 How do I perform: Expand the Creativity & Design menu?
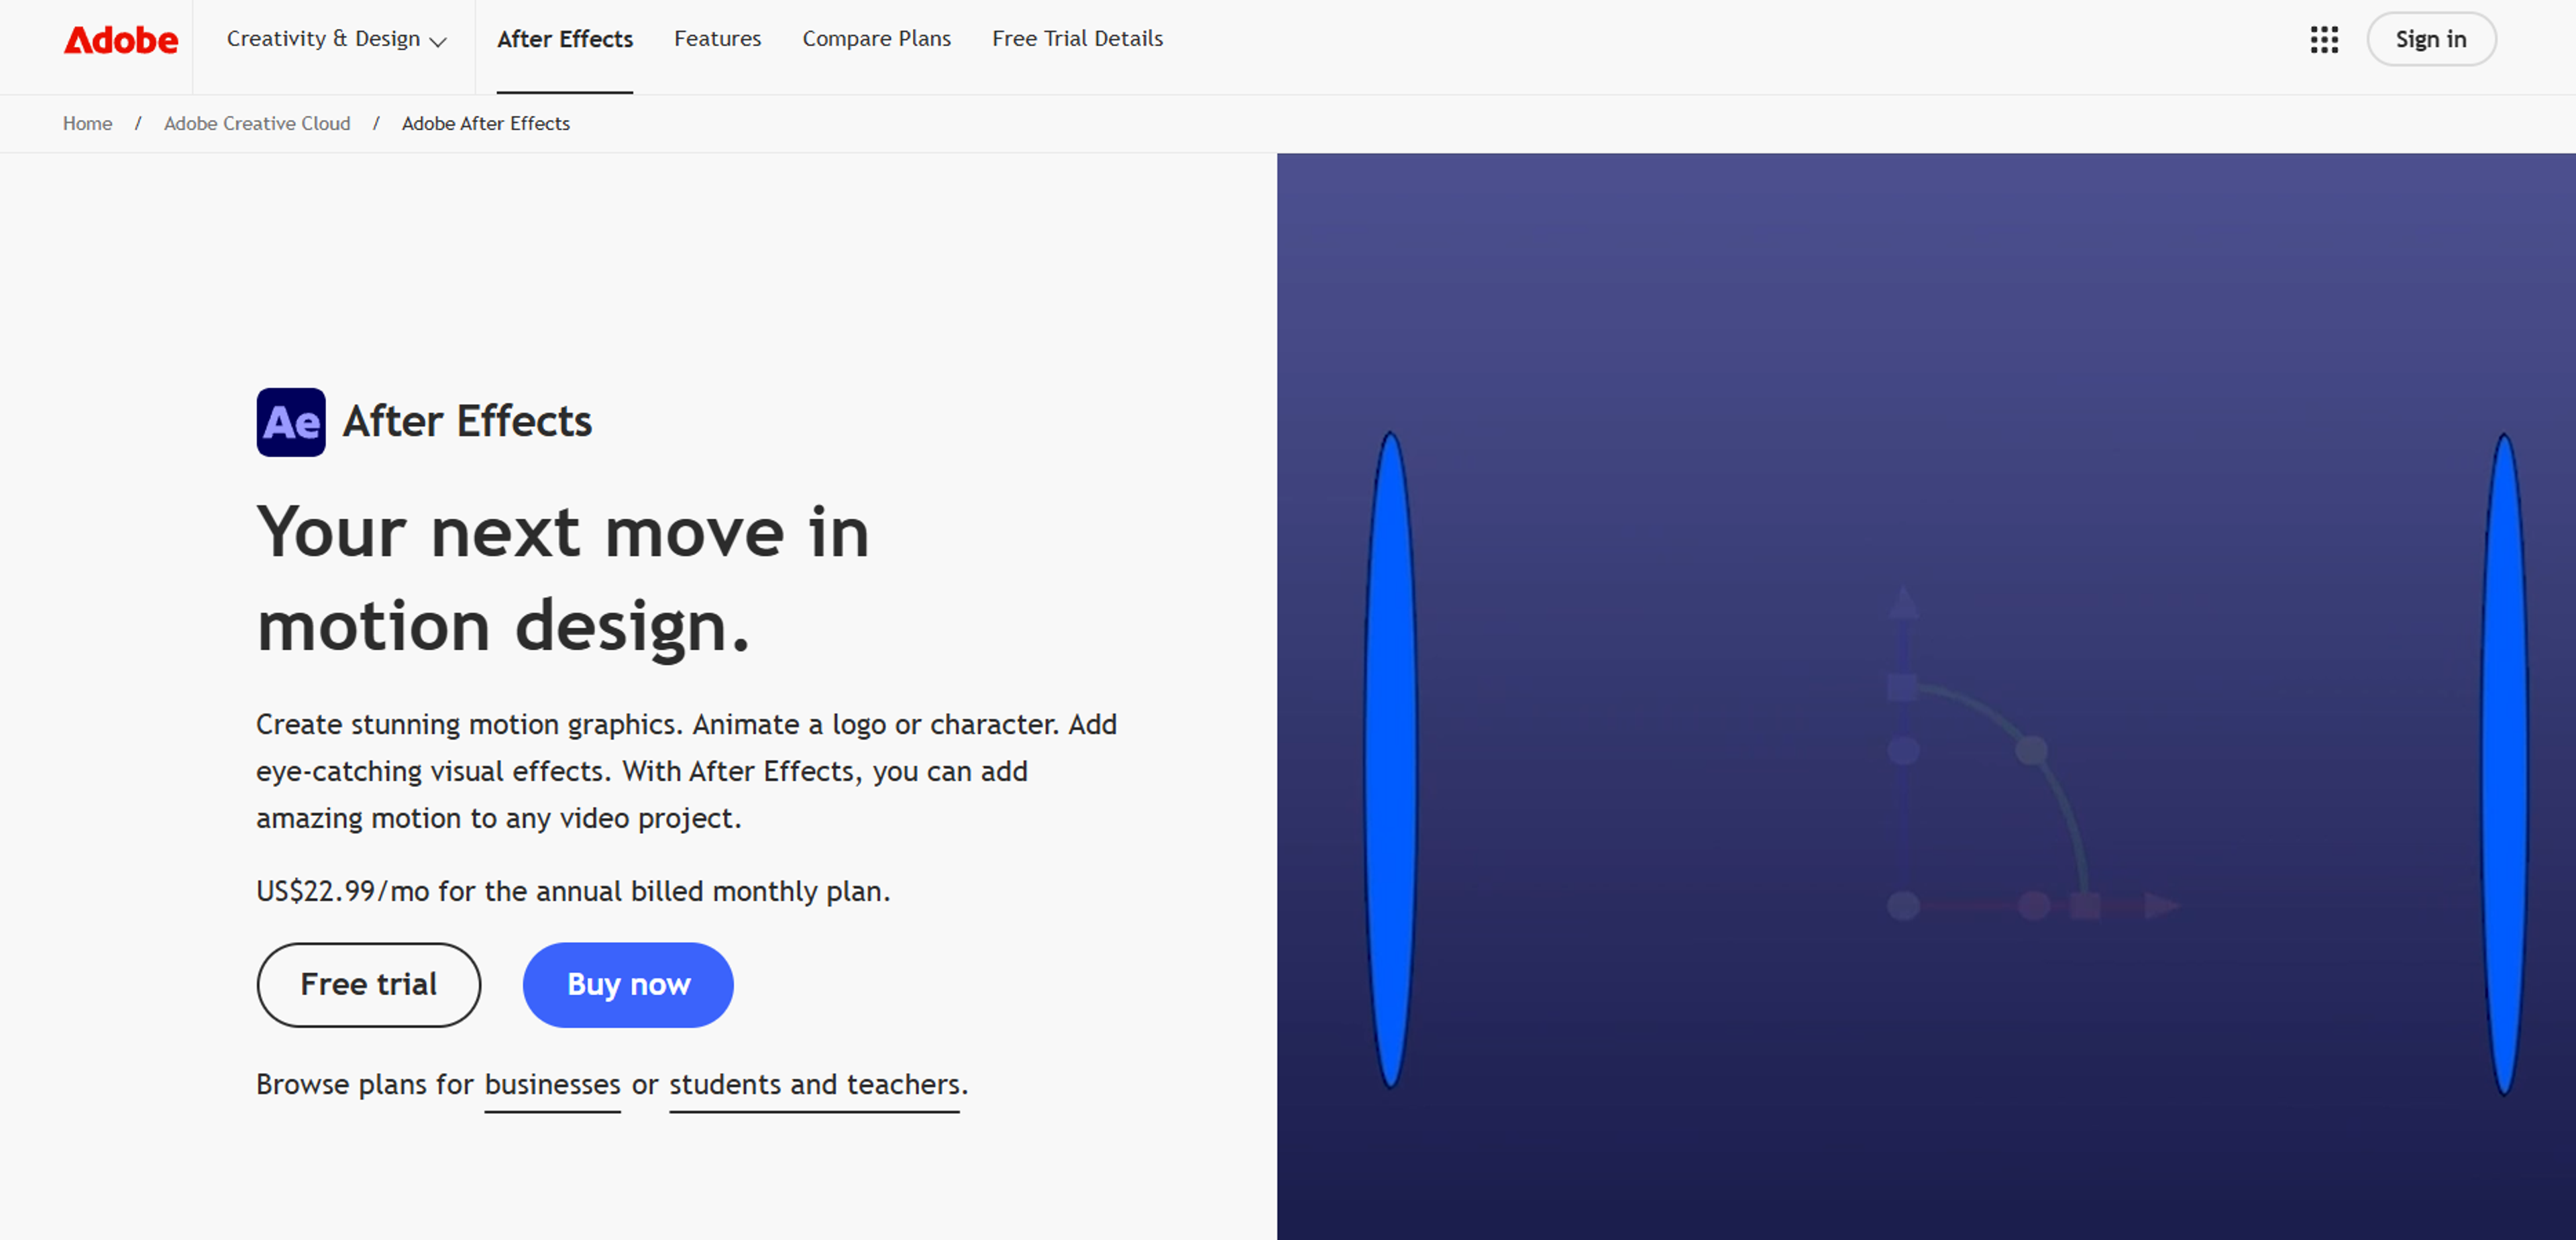click(x=336, y=39)
